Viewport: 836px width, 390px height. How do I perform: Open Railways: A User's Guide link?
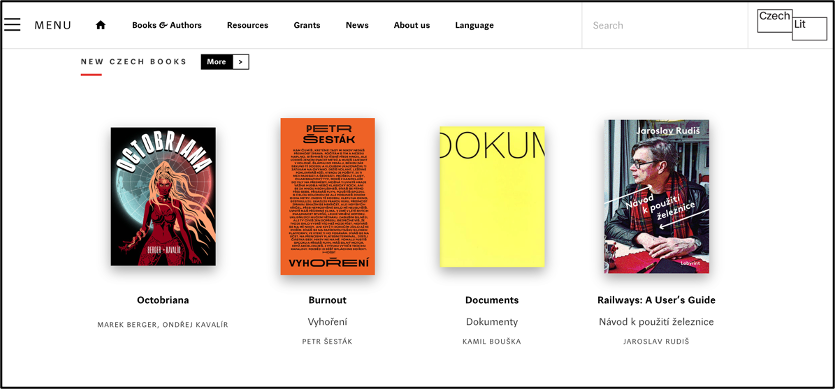tap(656, 300)
